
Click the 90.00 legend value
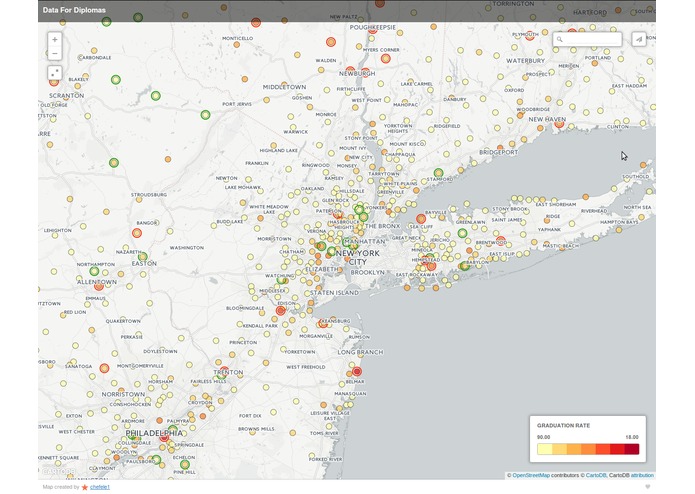pos(543,437)
